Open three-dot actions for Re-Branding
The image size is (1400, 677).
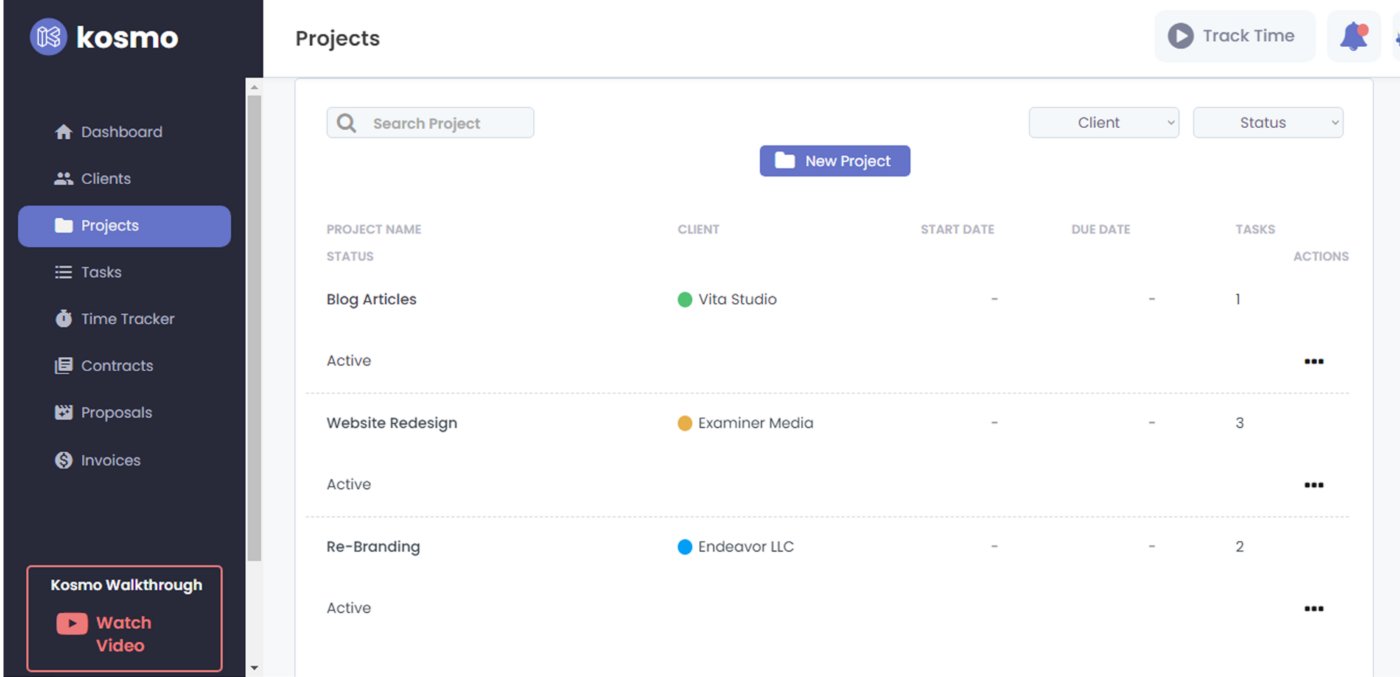[1313, 609]
